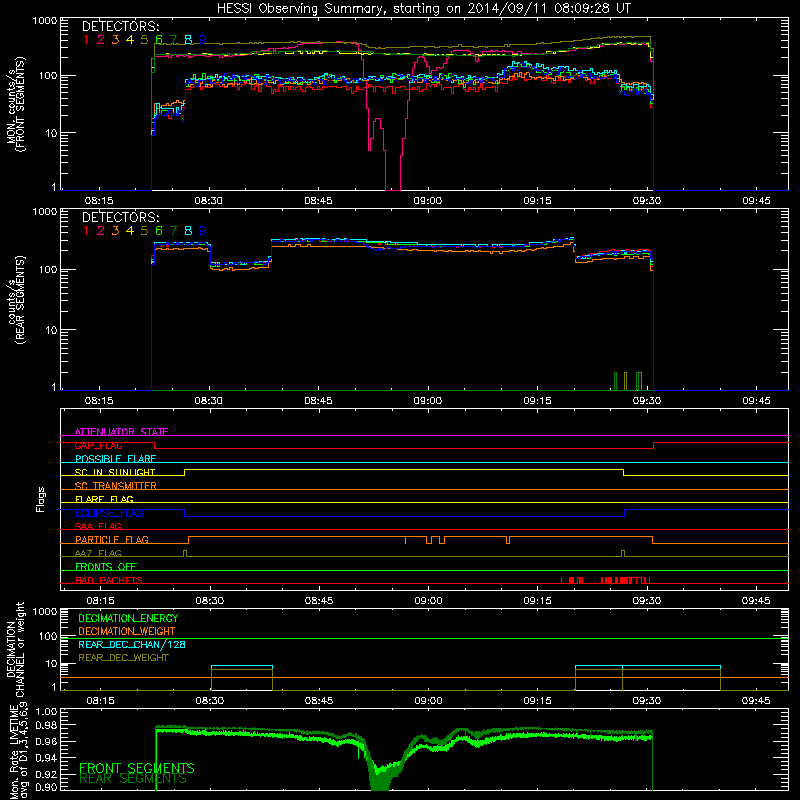This screenshot has height=800, width=800.
Task: Click the PARTICLE_FLAG label
Action: pos(112,539)
